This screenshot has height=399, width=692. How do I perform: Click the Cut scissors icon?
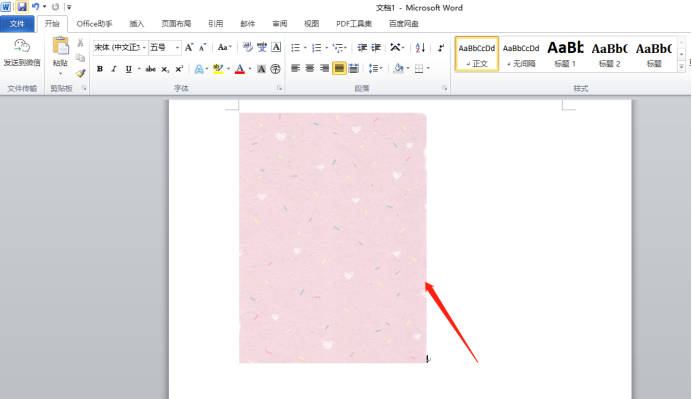click(x=80, y=43)
